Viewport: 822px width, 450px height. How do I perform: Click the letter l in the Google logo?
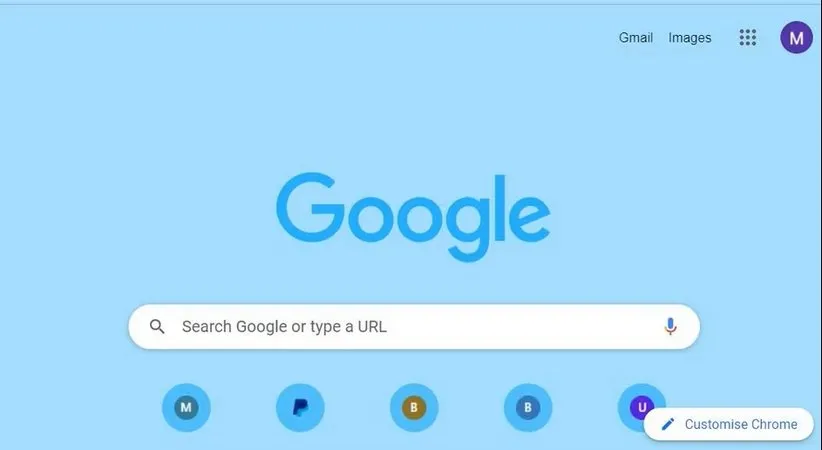pyautogui.click(x=499, y=208)
